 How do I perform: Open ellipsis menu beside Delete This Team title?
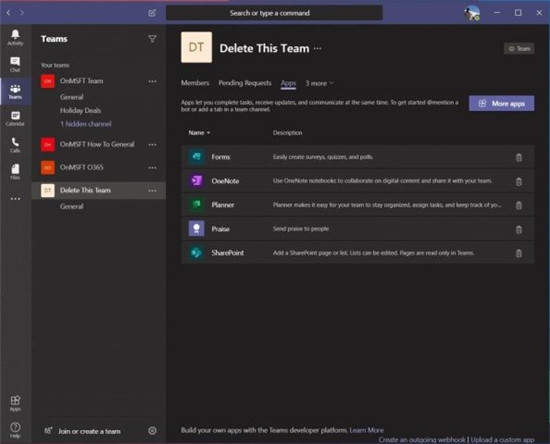(x=317, y=48)
